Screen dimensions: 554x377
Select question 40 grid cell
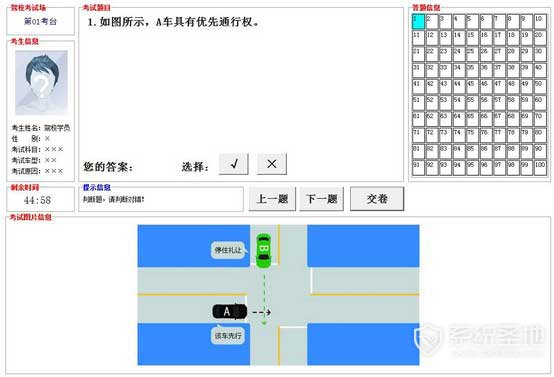pyautogui.click(x=540, y=71)
